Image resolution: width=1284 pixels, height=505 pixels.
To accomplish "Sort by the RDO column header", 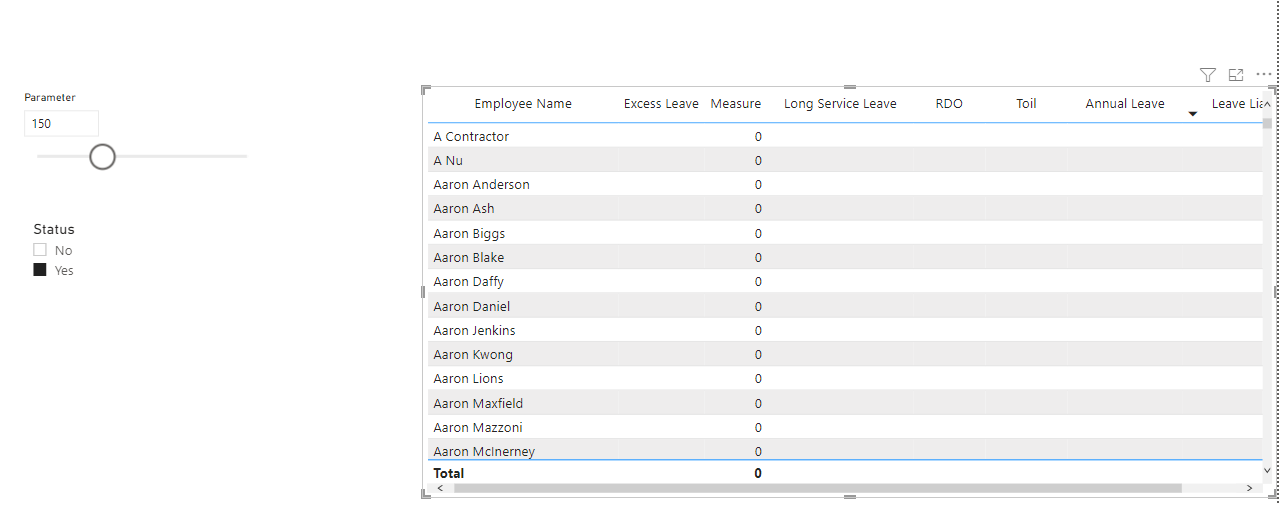I will pos(949,104).
